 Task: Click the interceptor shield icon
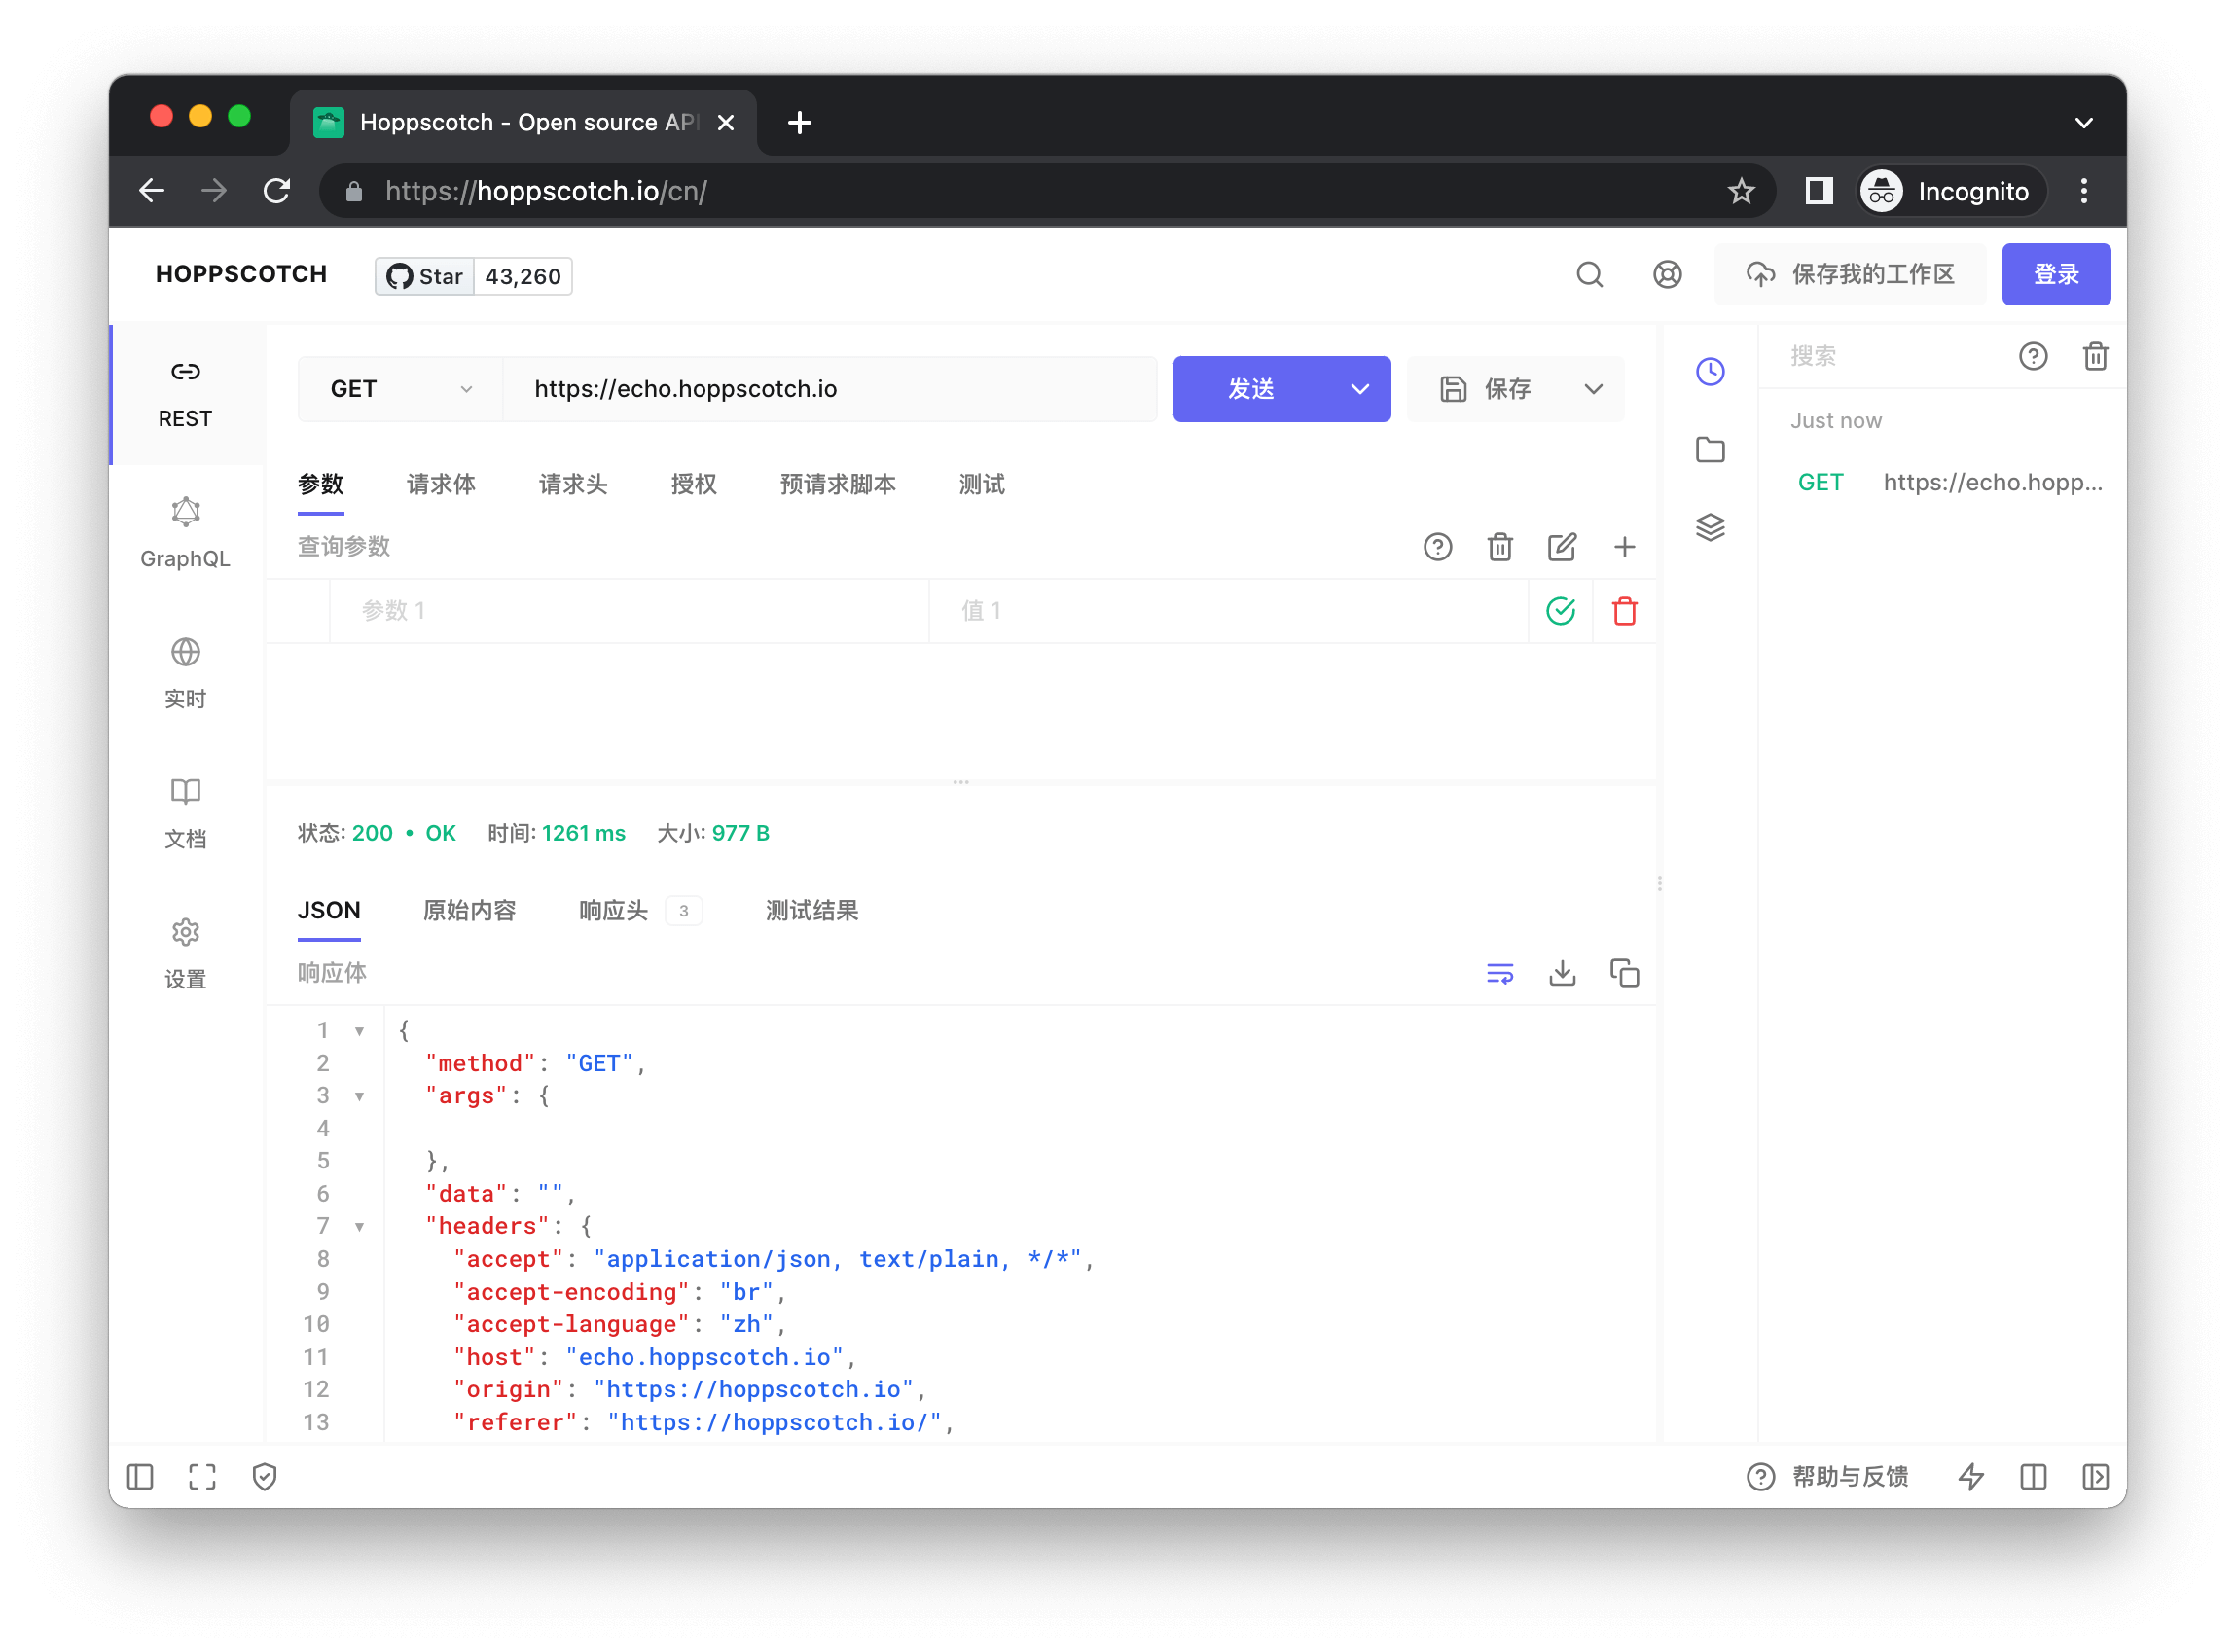(x=264, y=1477)
